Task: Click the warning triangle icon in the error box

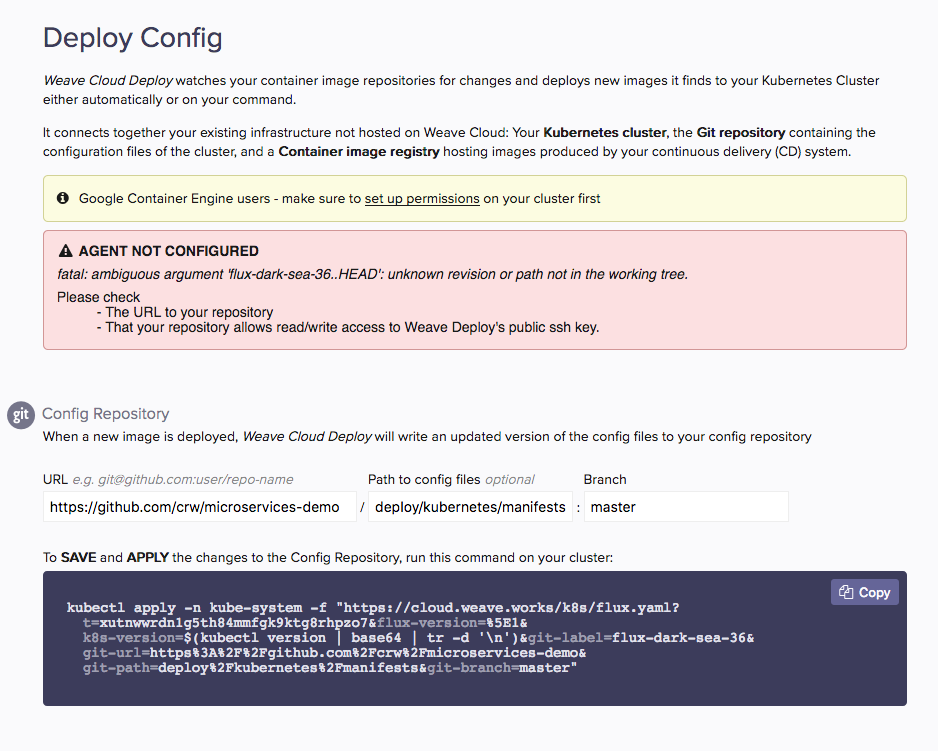Action: 65,251
